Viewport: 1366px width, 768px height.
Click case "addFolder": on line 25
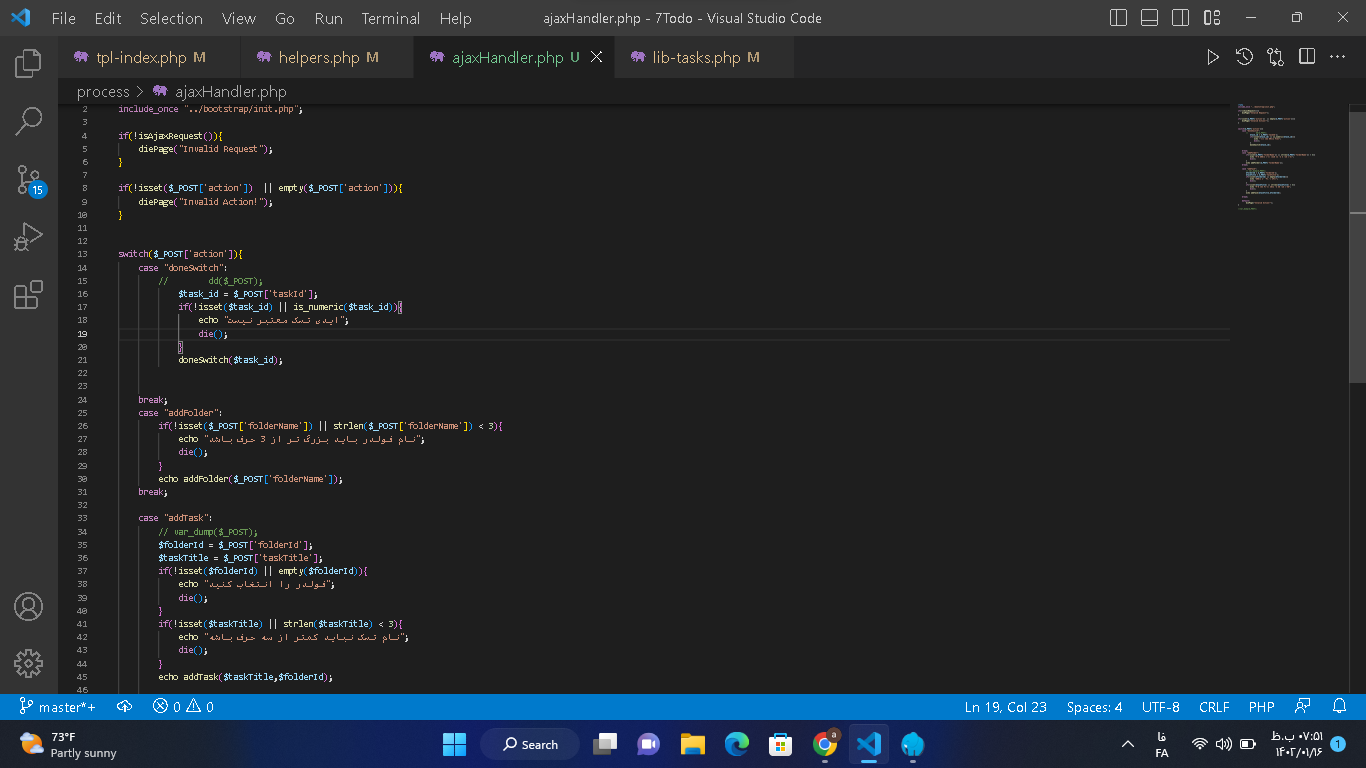pyautogui.click(x=180, y=413)
